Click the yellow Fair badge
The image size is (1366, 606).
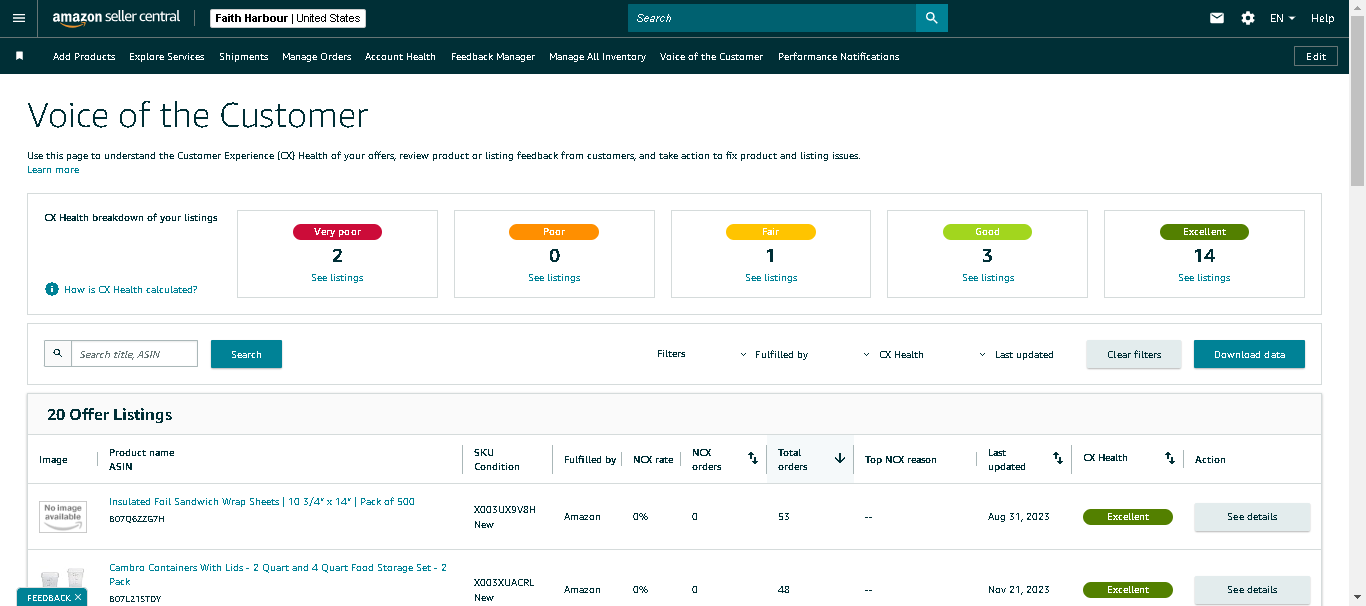[771, 232]
